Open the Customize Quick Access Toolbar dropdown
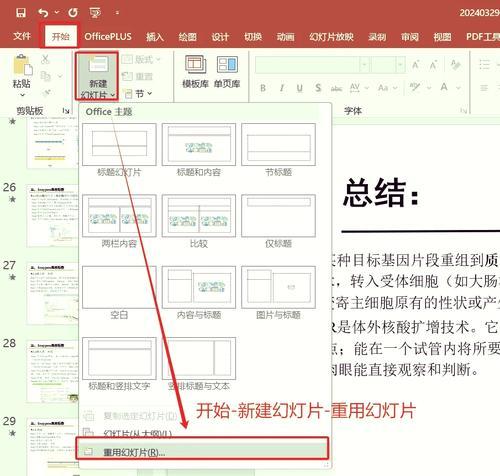Image resolution: width=500 pixels, height=476 pixels. (x=117, y=13)
